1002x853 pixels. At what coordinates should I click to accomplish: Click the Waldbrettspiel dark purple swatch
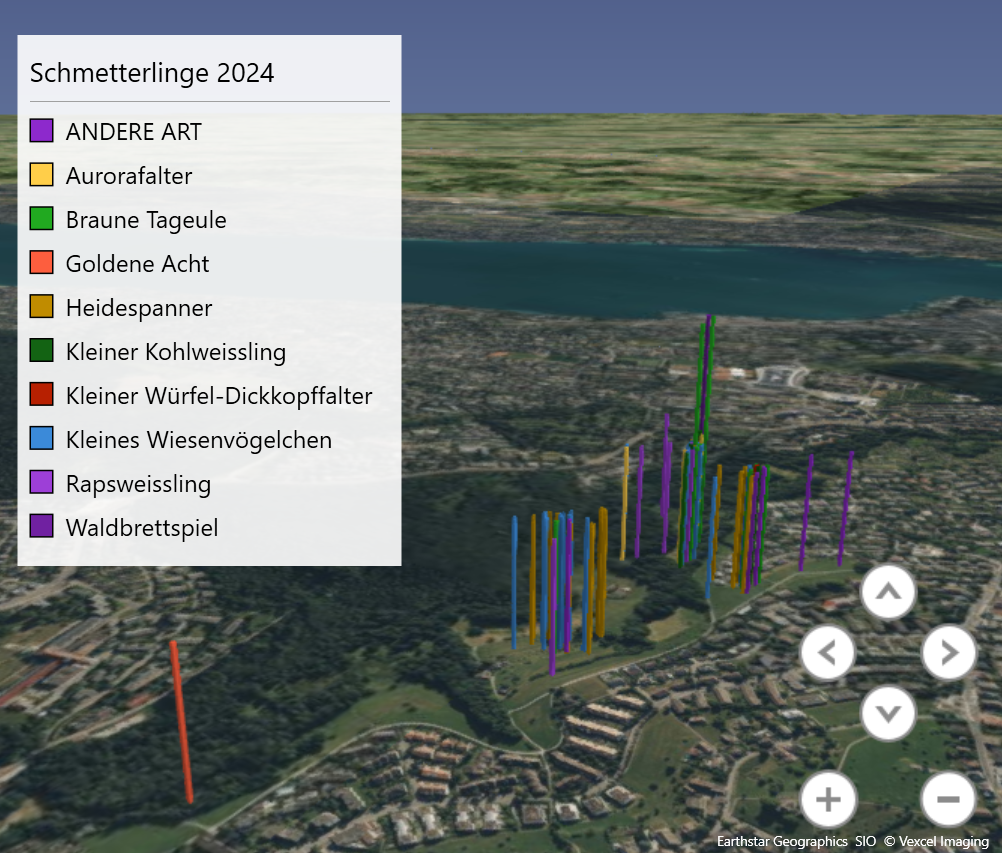[x=42, y=527]
